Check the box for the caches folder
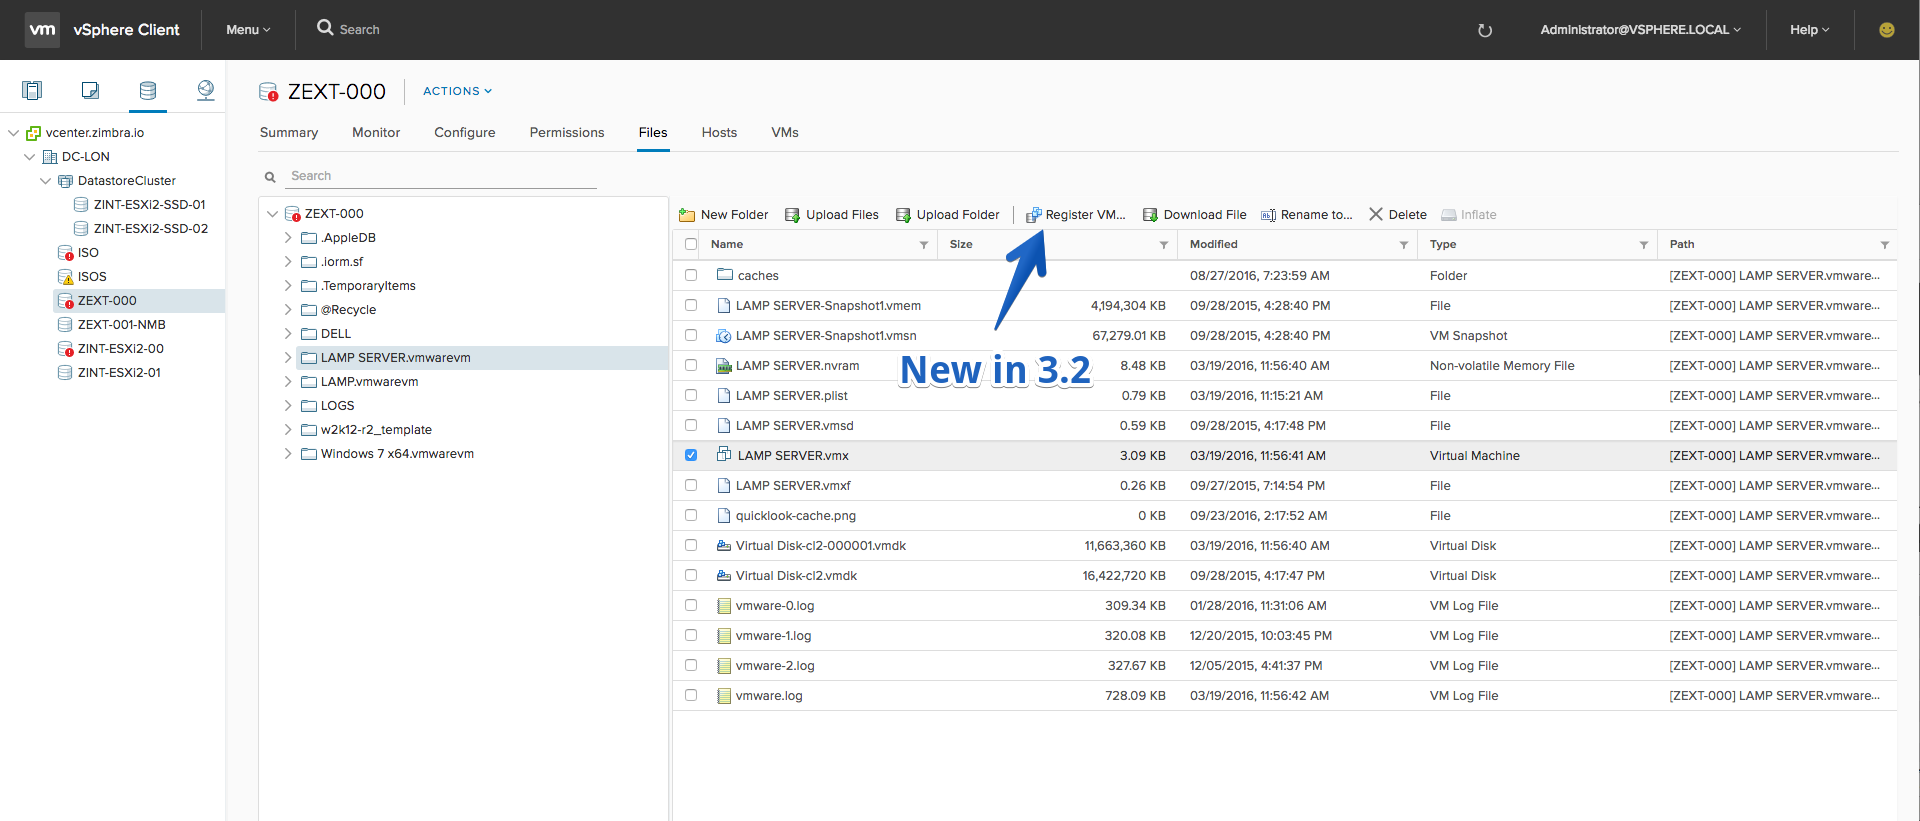The image size is (1920, 821). tap(691, 275)
